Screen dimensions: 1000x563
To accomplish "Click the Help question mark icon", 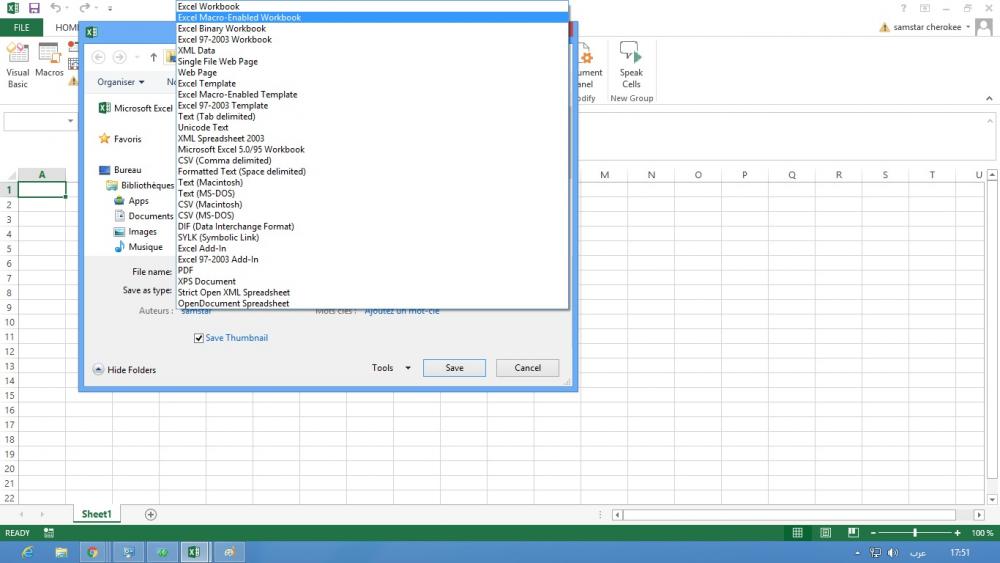I will 903,8.
